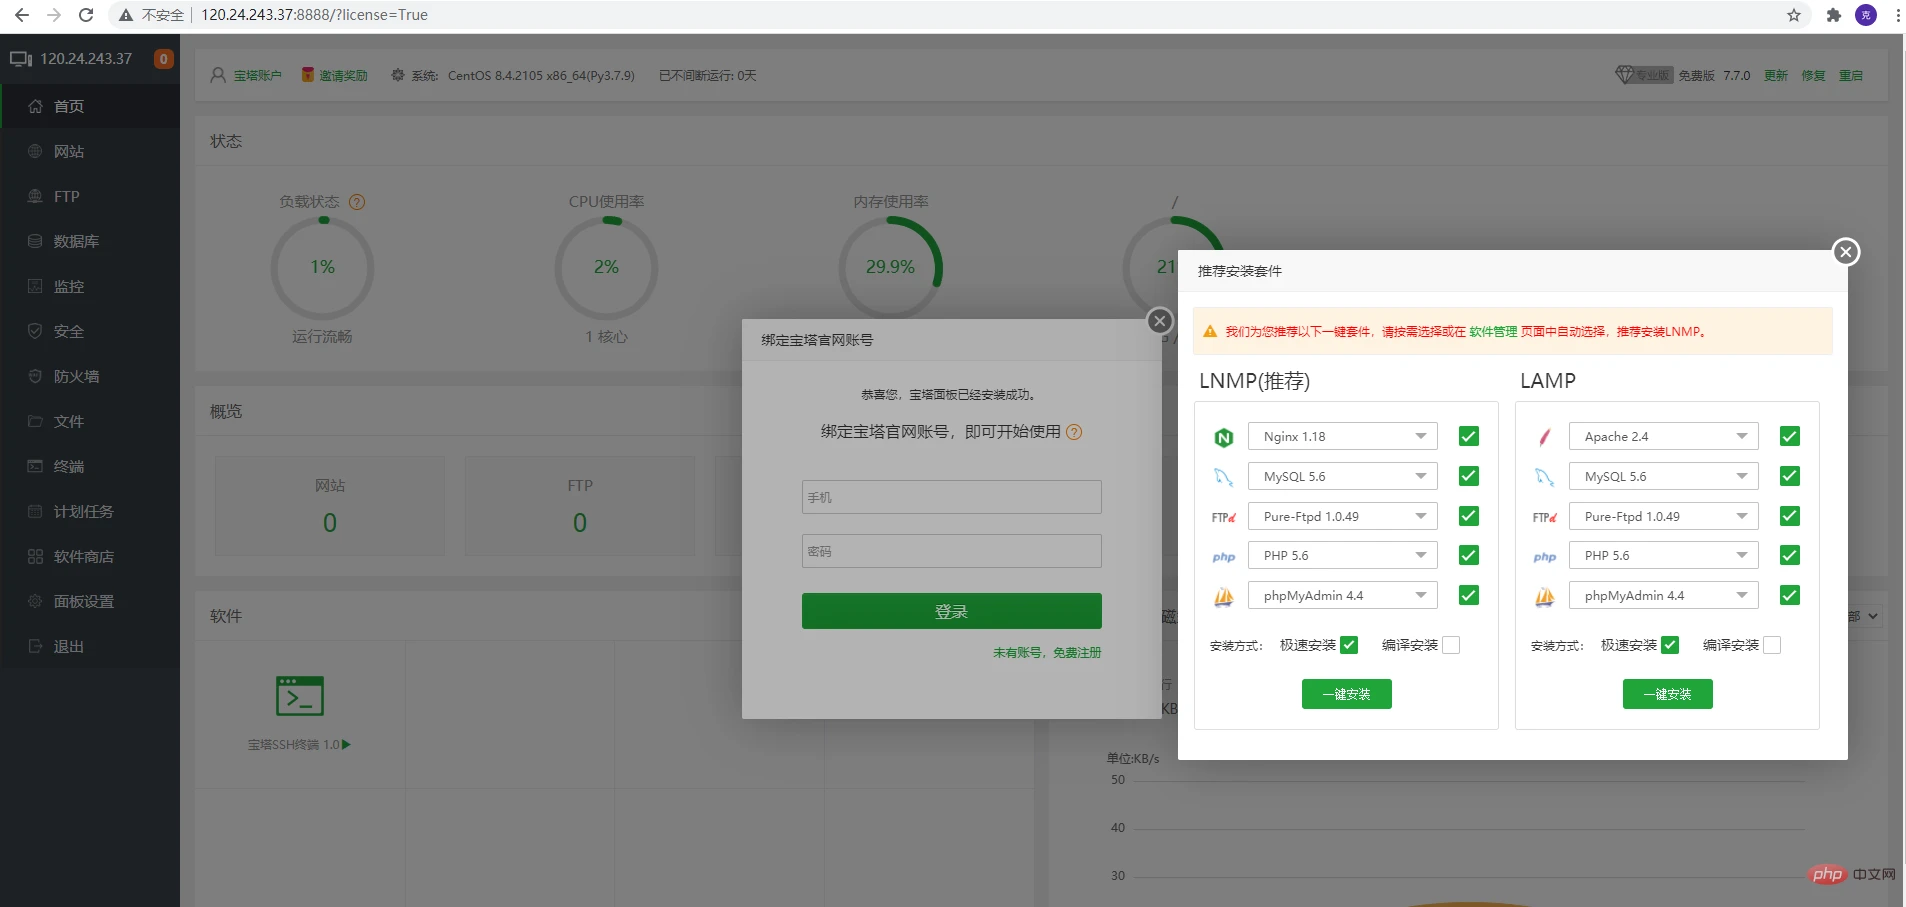Click the invite reward gift icon

coord(308,75)
